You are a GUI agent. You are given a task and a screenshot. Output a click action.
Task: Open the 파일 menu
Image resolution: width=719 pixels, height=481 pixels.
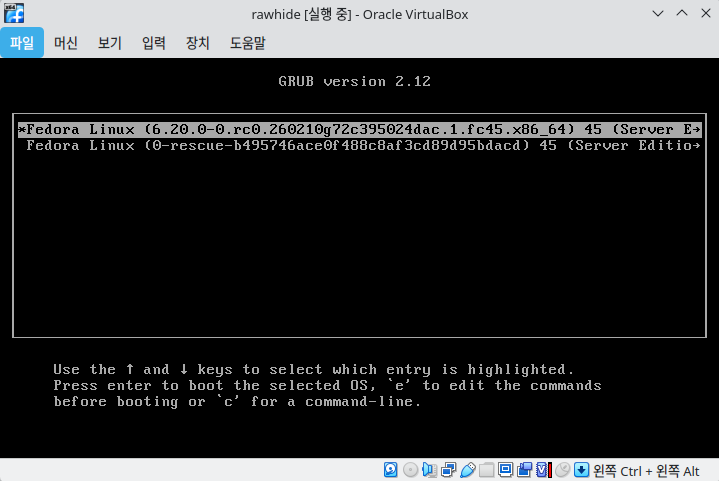click(x=22, y=43)
